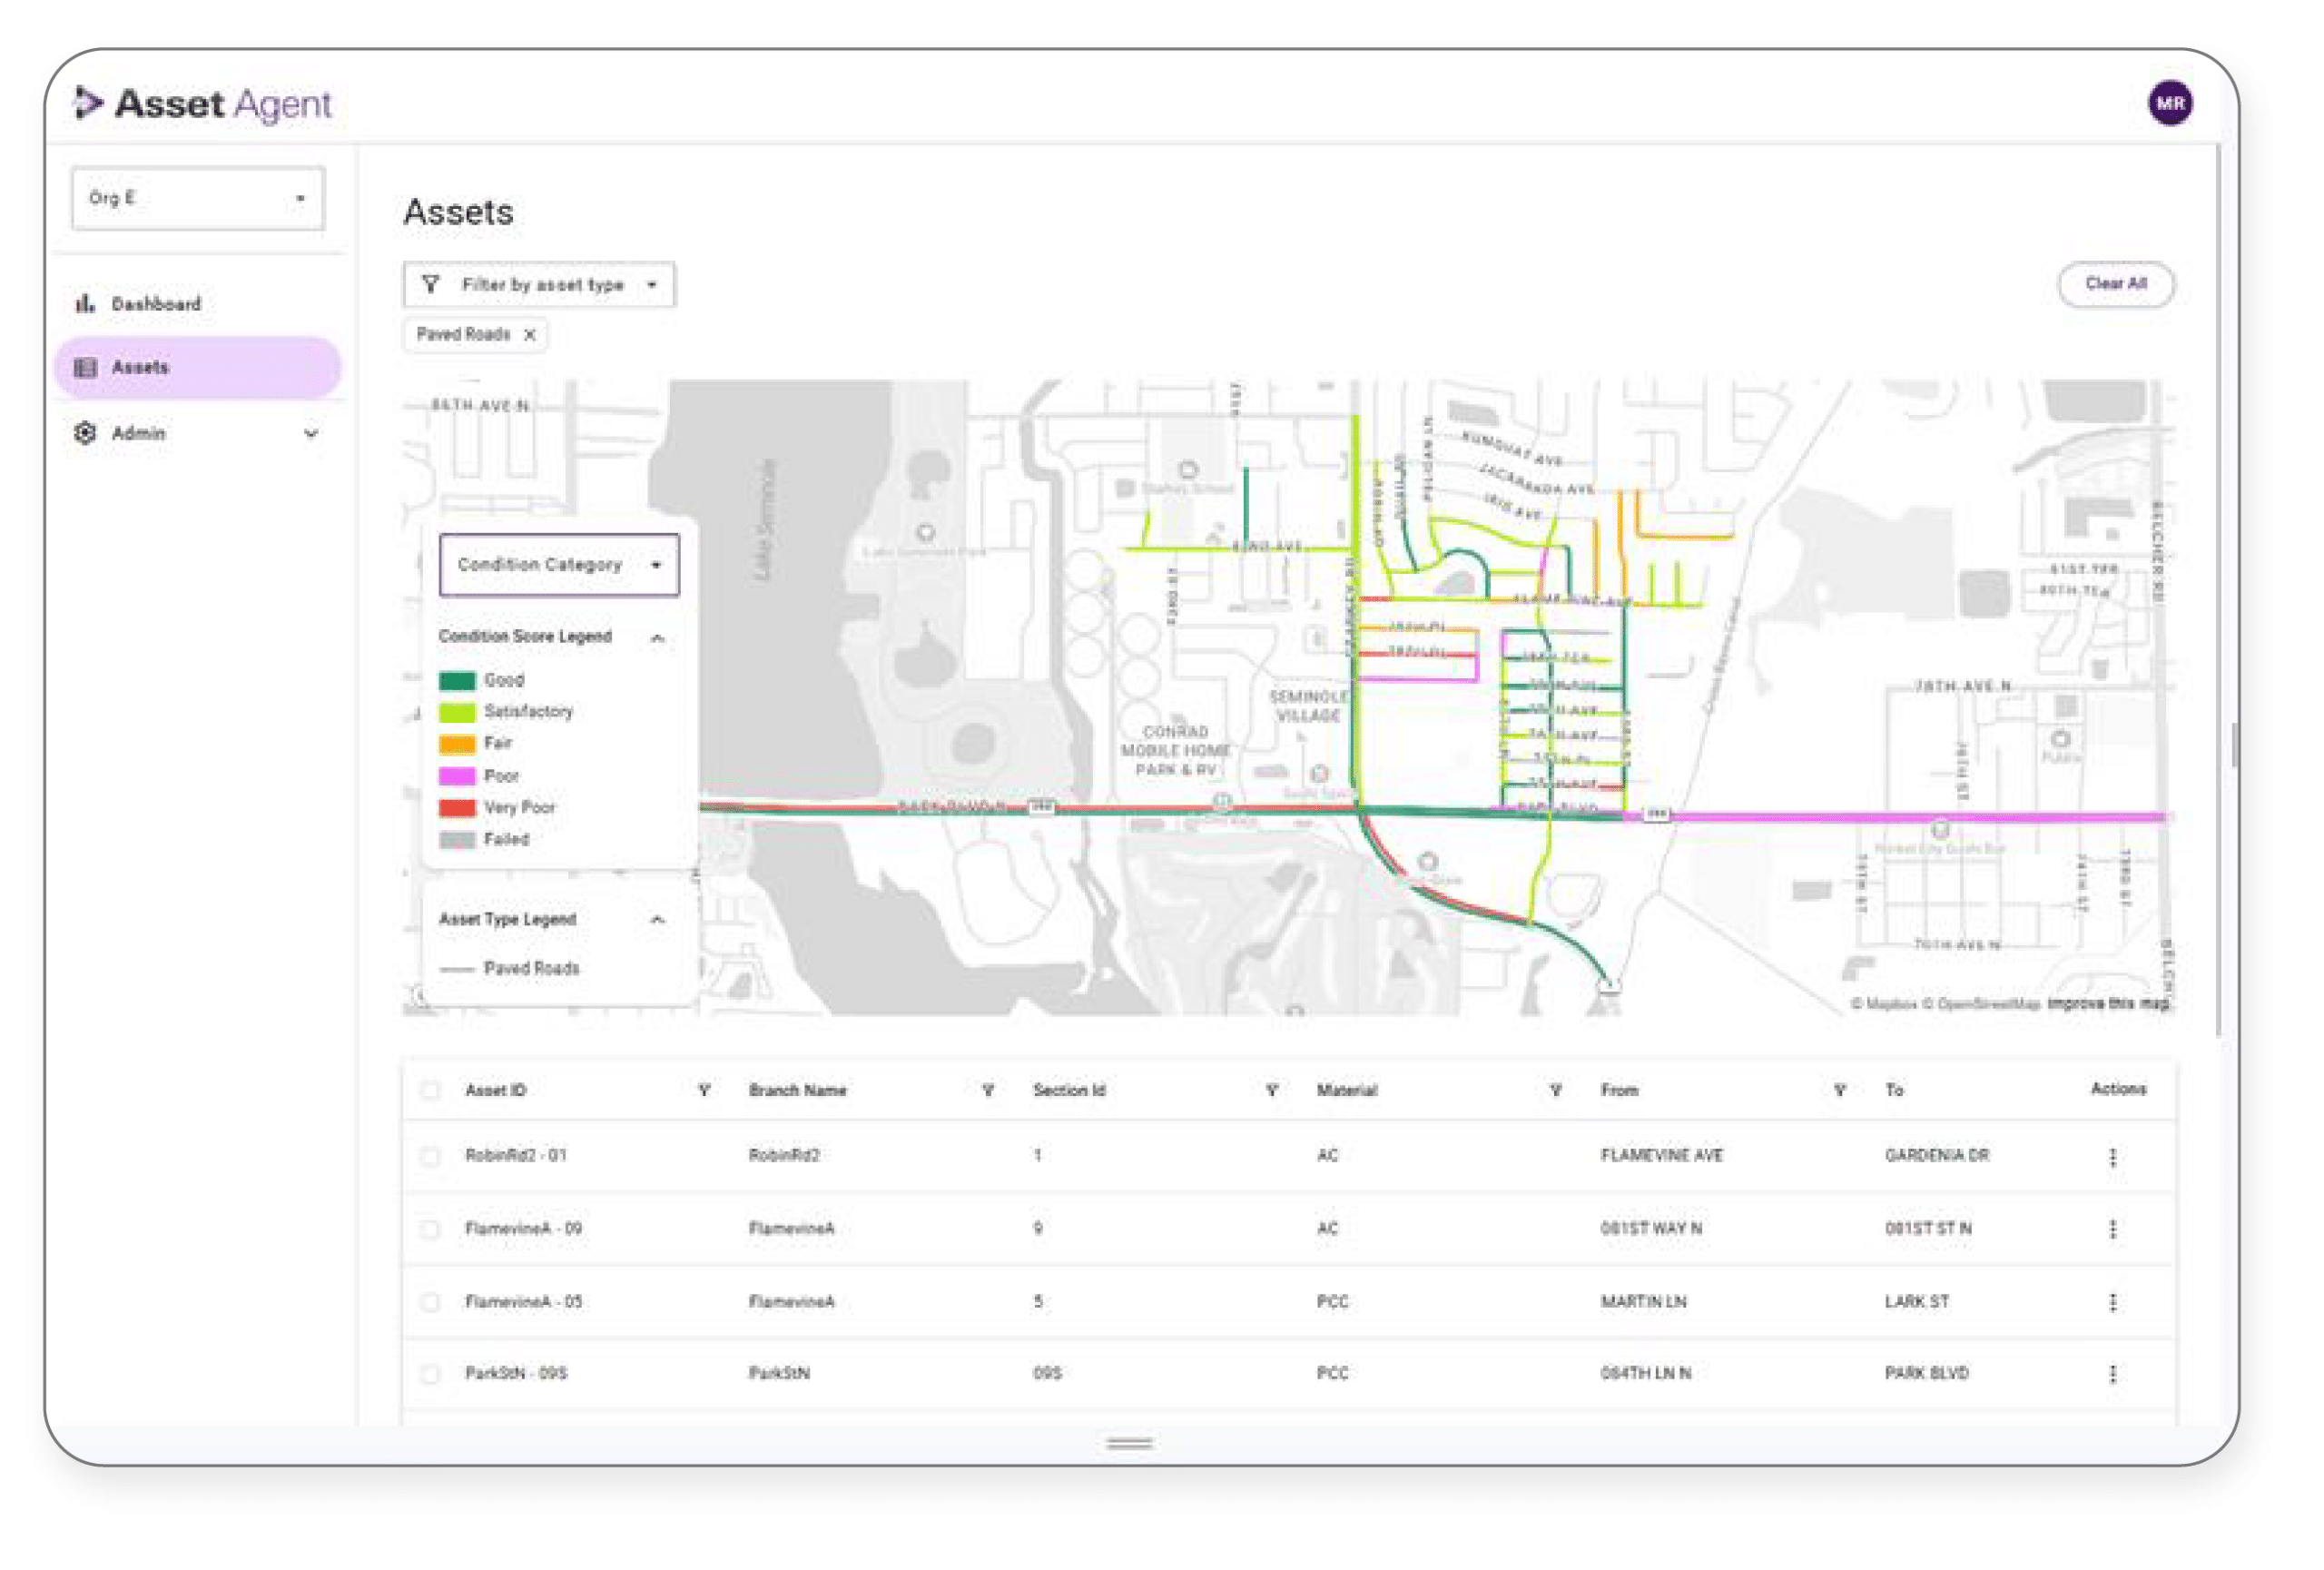Image resolution: width=2324 pixels, height=1570 pixels.
Task: Open actions menu for FlamevineA - 05 row
Action: (x=2112, y=1302)
